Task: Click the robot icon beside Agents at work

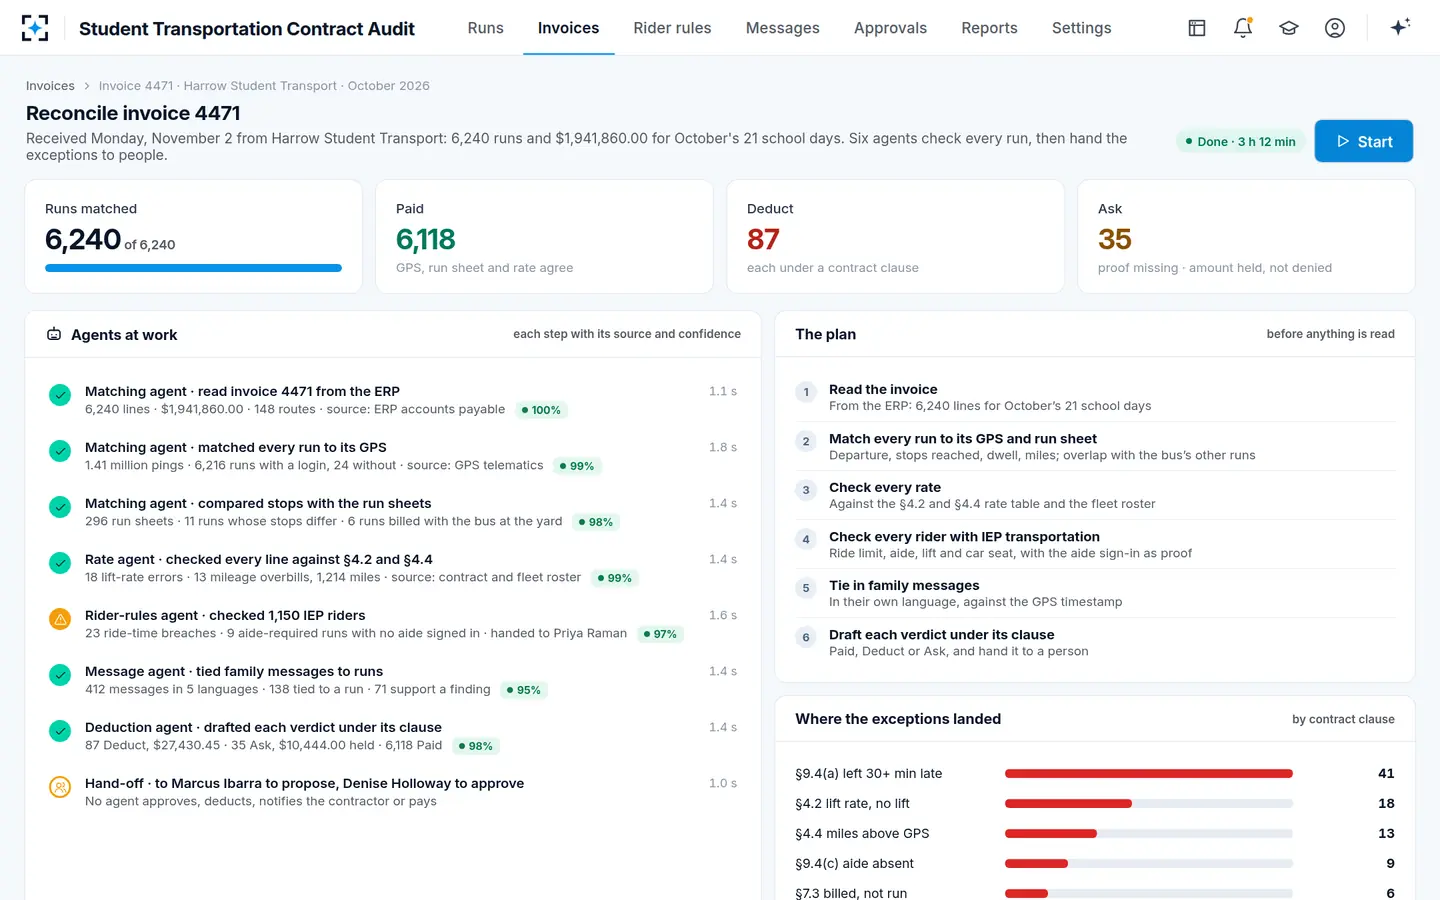Action: [54, 334]
